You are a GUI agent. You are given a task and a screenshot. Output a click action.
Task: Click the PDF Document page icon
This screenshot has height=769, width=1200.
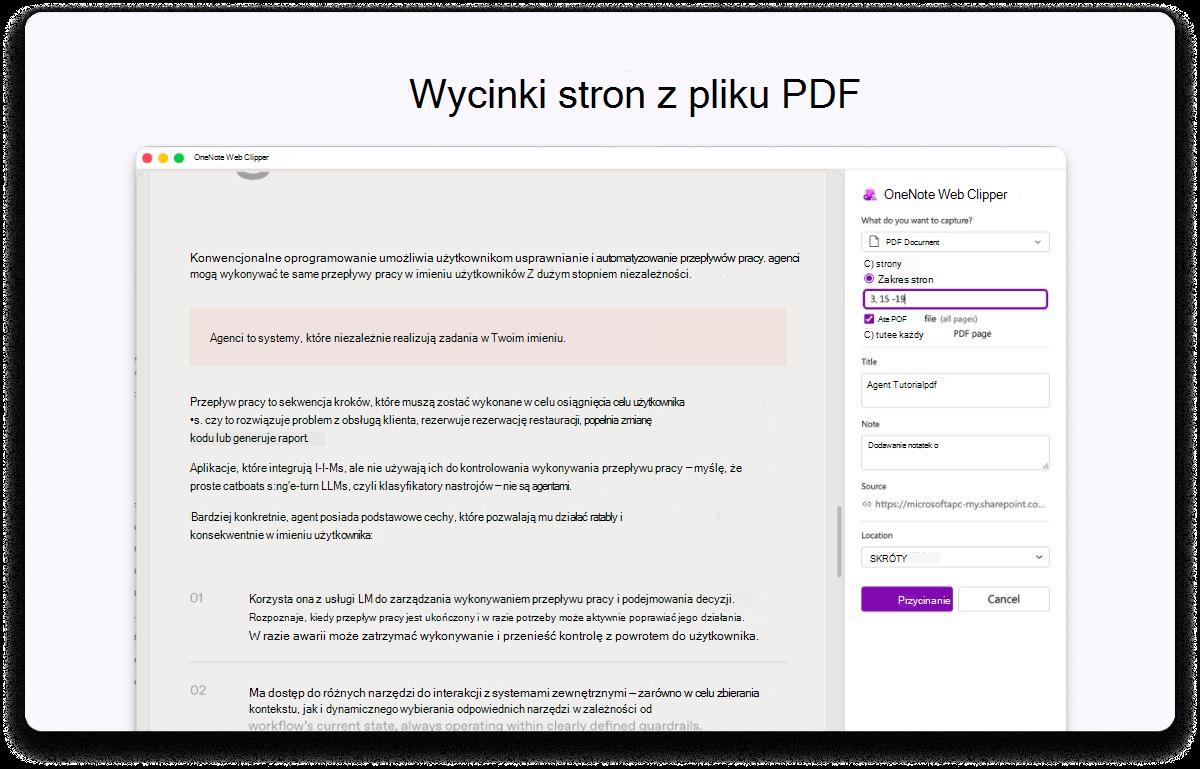(874, 242)
